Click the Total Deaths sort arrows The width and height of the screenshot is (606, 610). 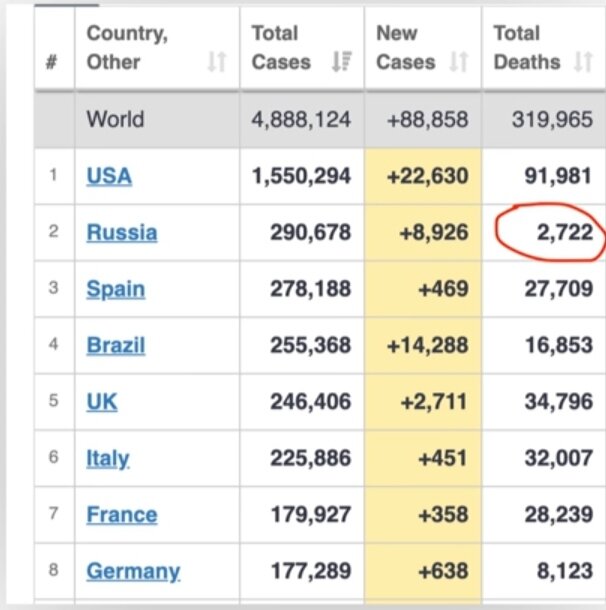[x=583, y=62]
